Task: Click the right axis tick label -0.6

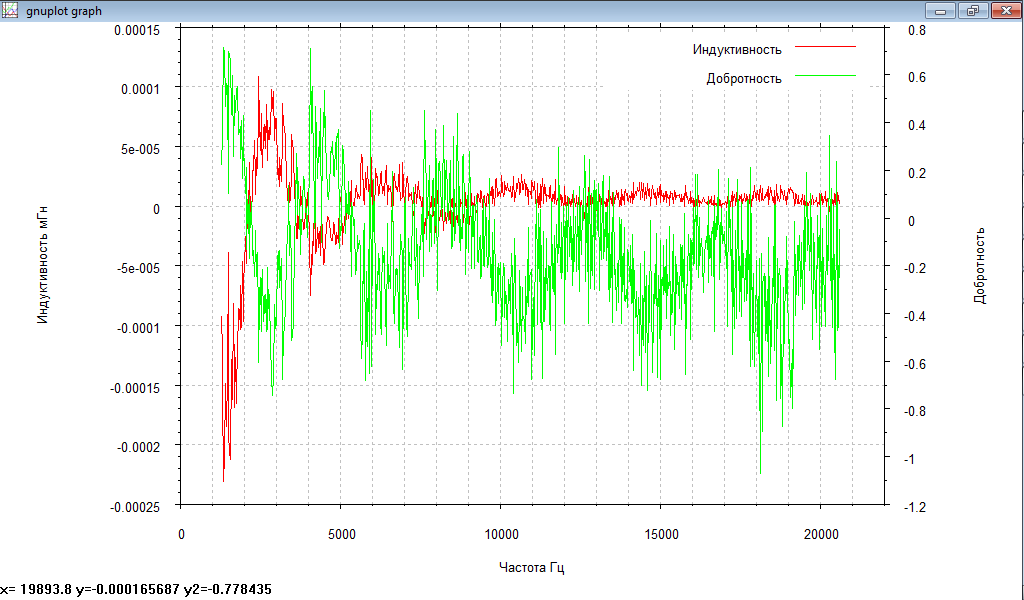Action: tap(914, 364)
